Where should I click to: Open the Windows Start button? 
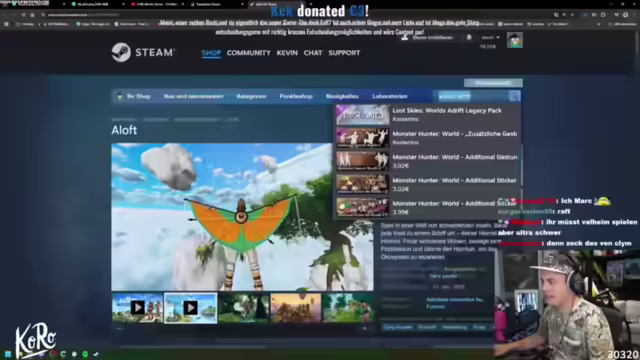8,354
